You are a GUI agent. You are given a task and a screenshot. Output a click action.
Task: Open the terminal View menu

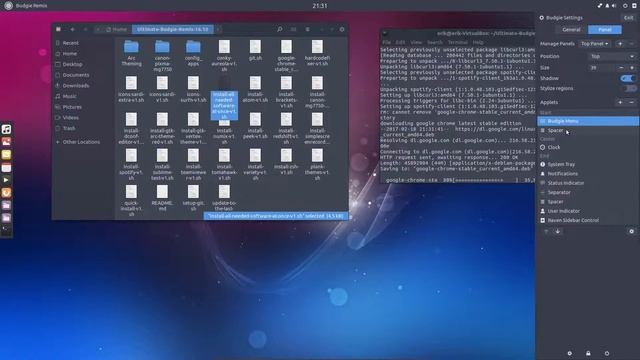416,42
